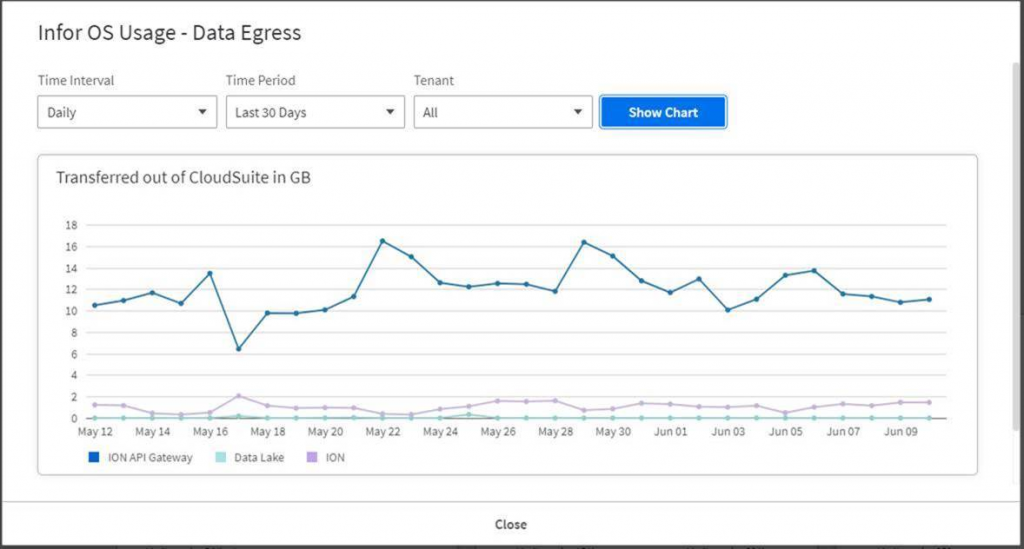
Task: Click the ION API Gateway legend label
Action: click(150, 458)
